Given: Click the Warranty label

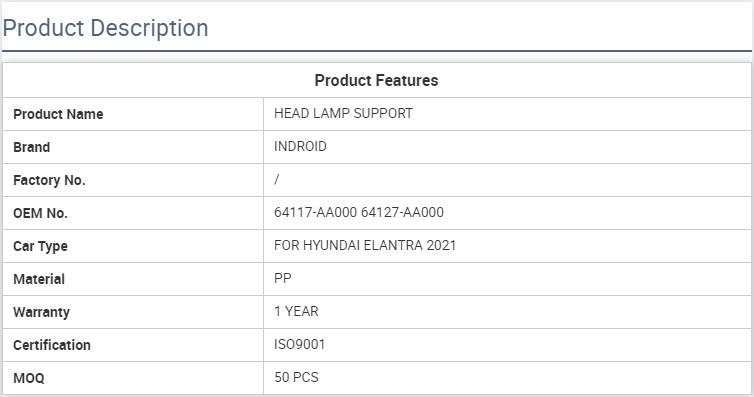Looking at the screenshot, I should tap(41, 312).
